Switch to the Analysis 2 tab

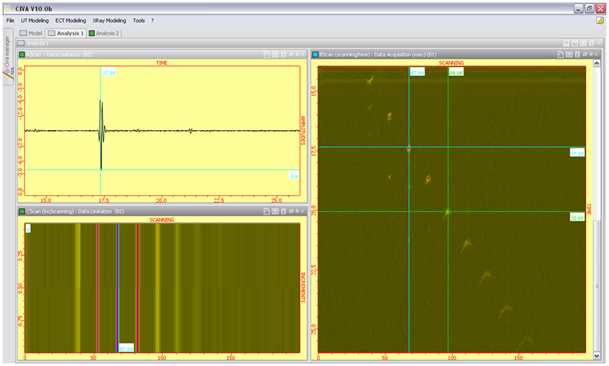[x=104, y=33]
